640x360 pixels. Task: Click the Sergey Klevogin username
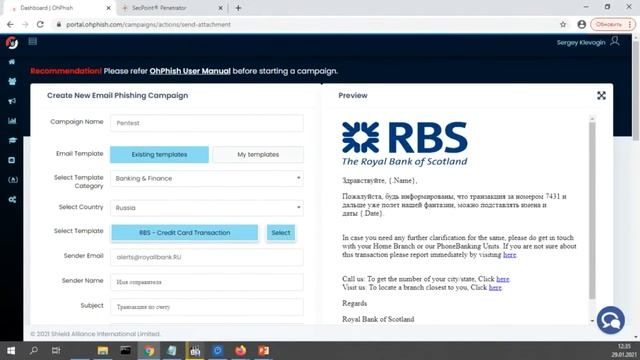pyautogui.click(x=581, y=42)
